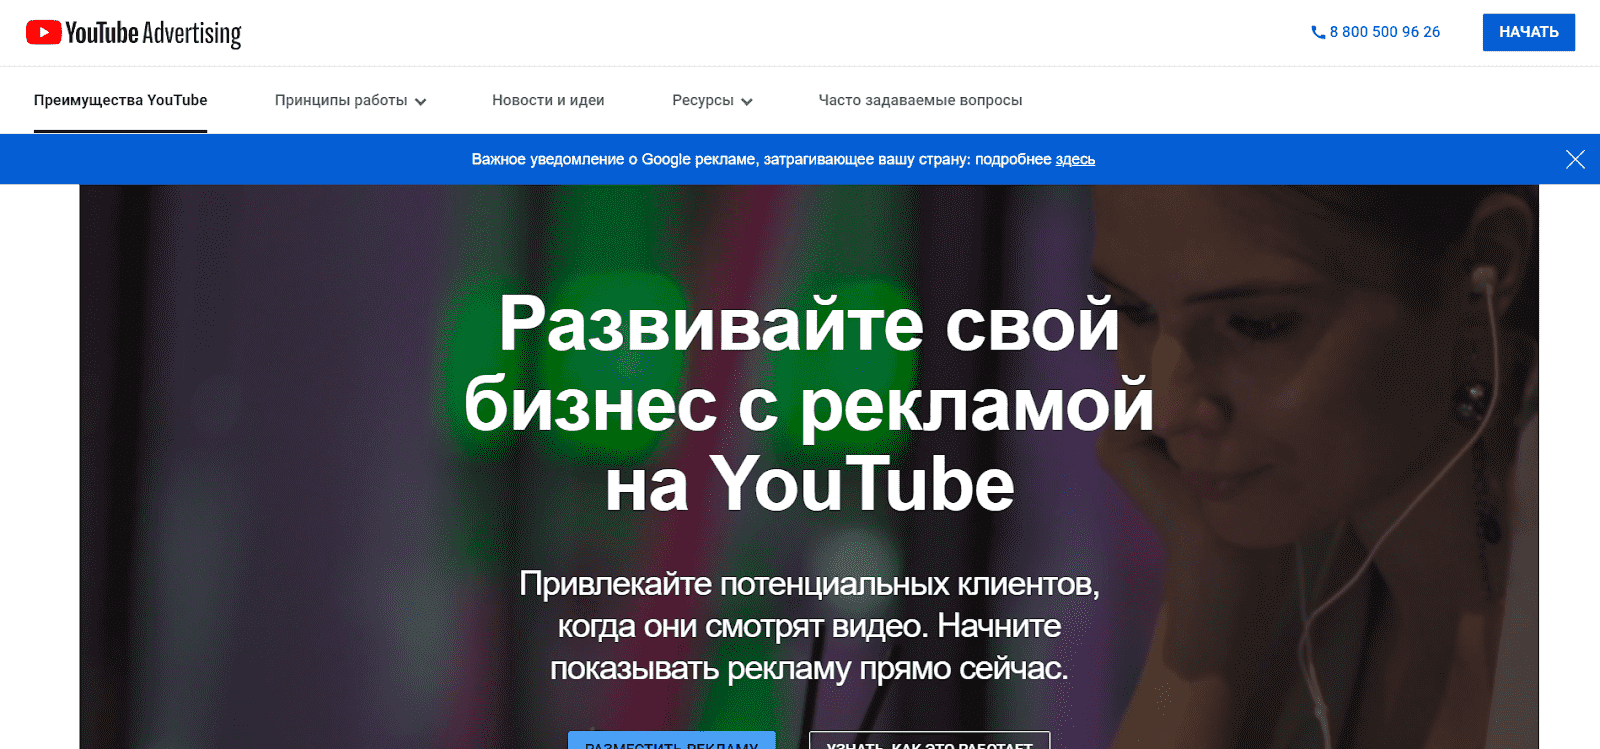Click the Важное уведомление banner text
Image resolution: width=1600 pixels, height=749 pixels.
pyautogui.click(x=783, y=159)
